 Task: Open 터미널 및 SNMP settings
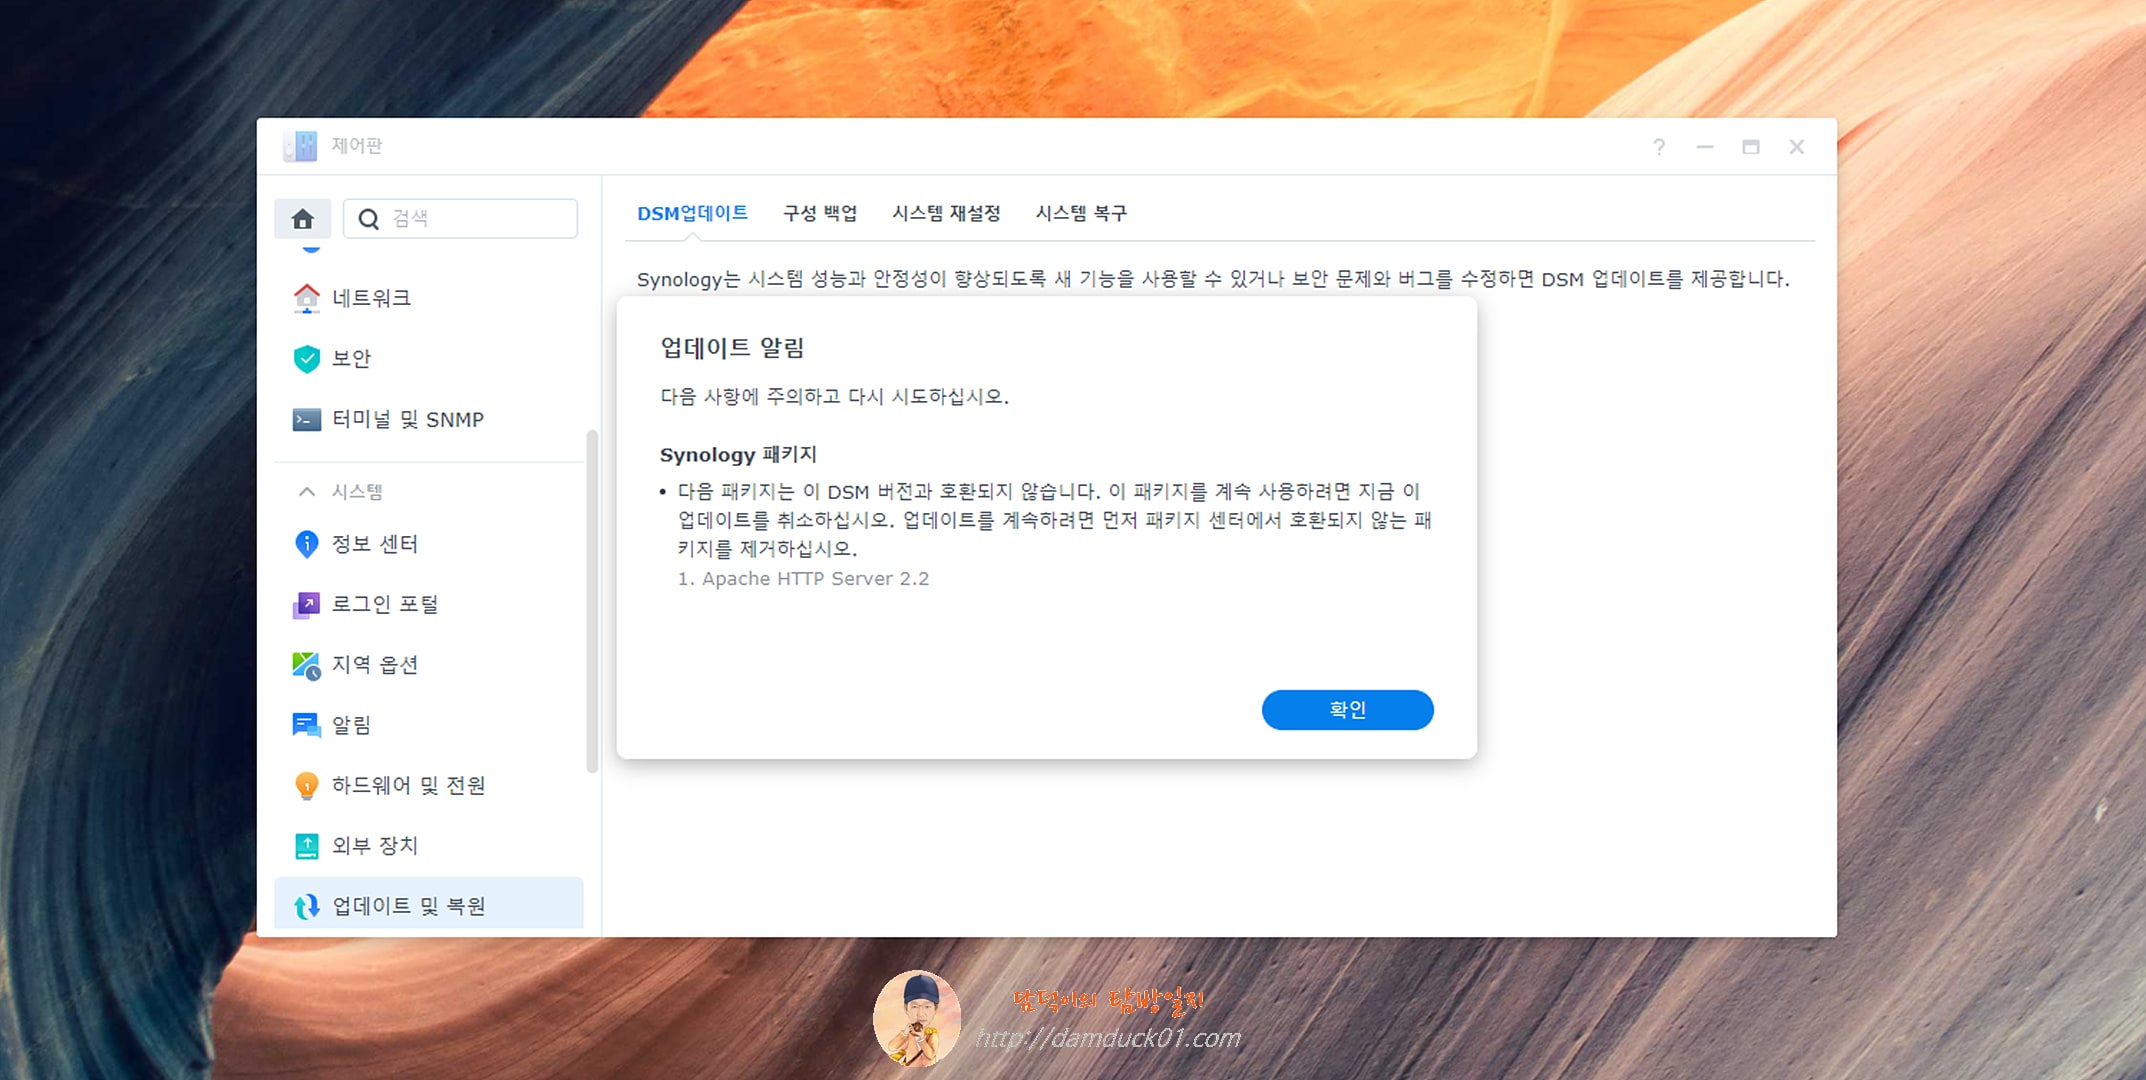point(408,419)
